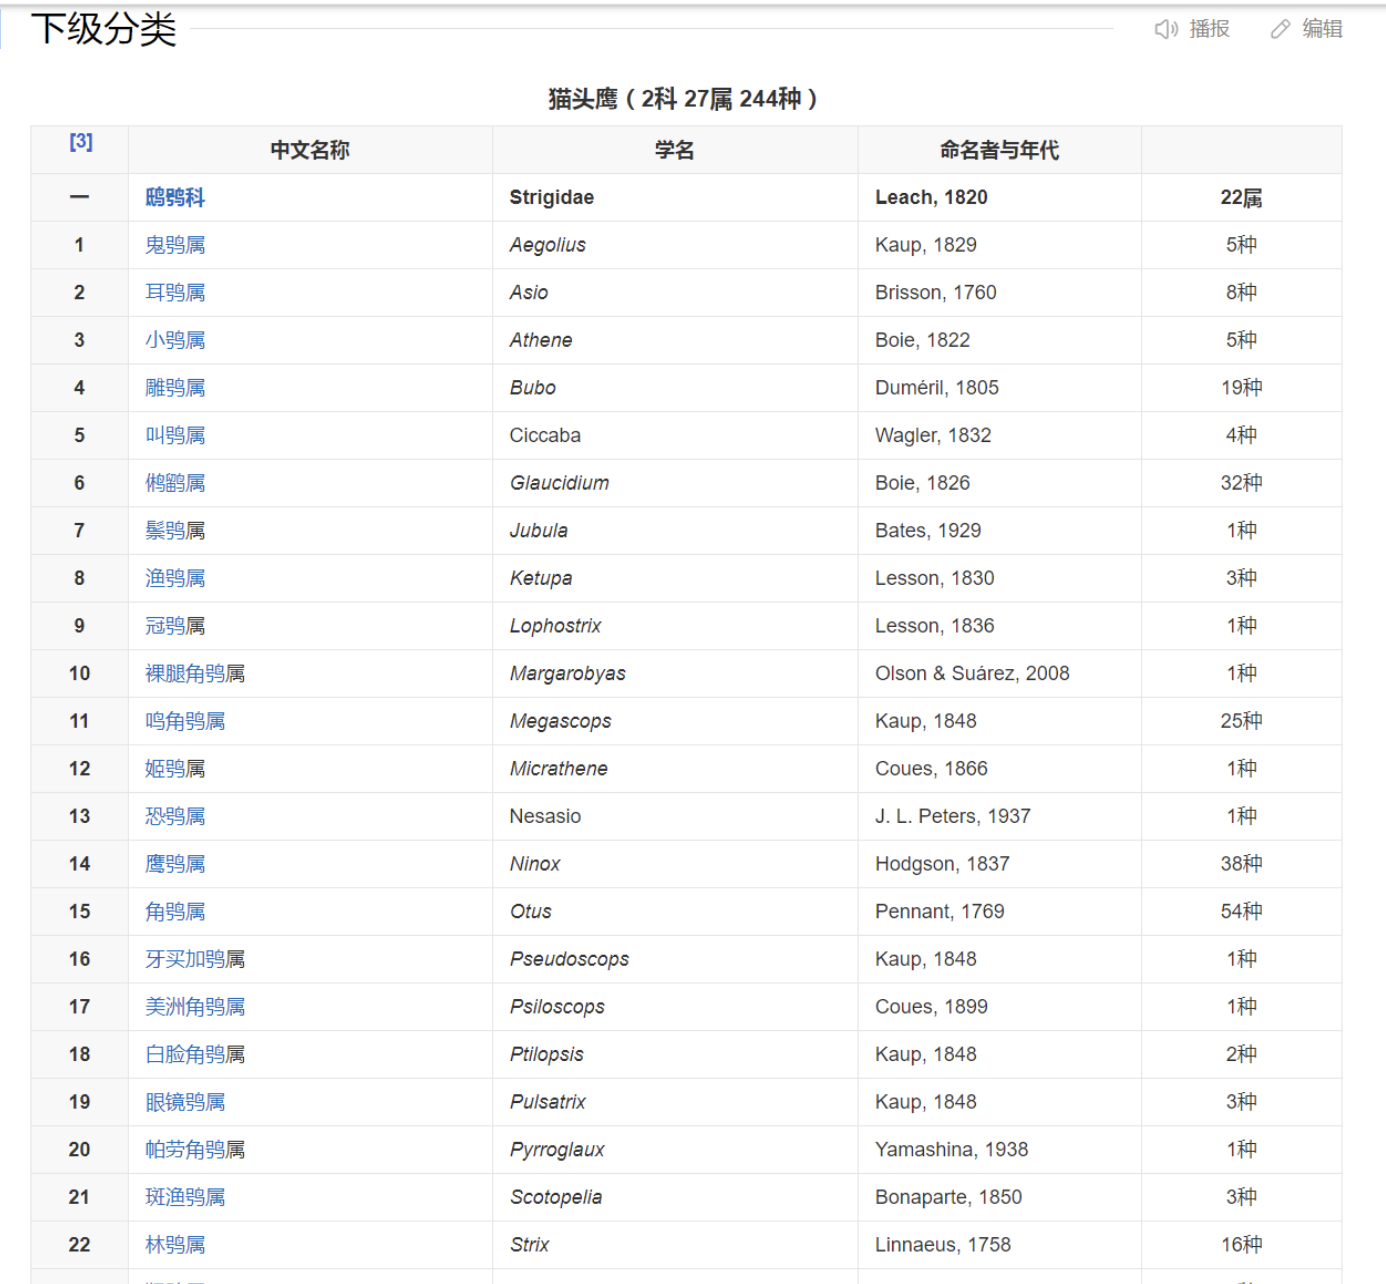Select the Micrathene scientific name
The image size is (1386, 1284).
[559, 769]
